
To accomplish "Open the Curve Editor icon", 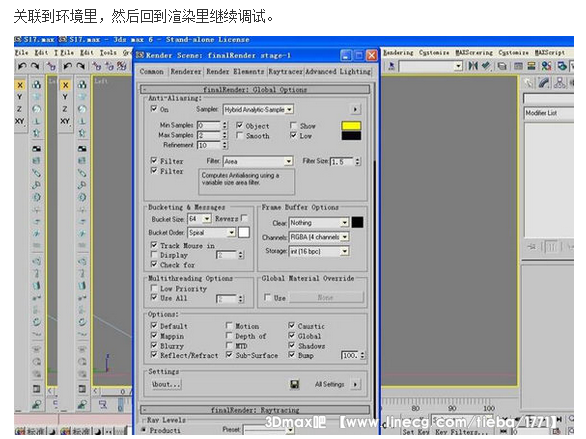I will click(518, 66).
